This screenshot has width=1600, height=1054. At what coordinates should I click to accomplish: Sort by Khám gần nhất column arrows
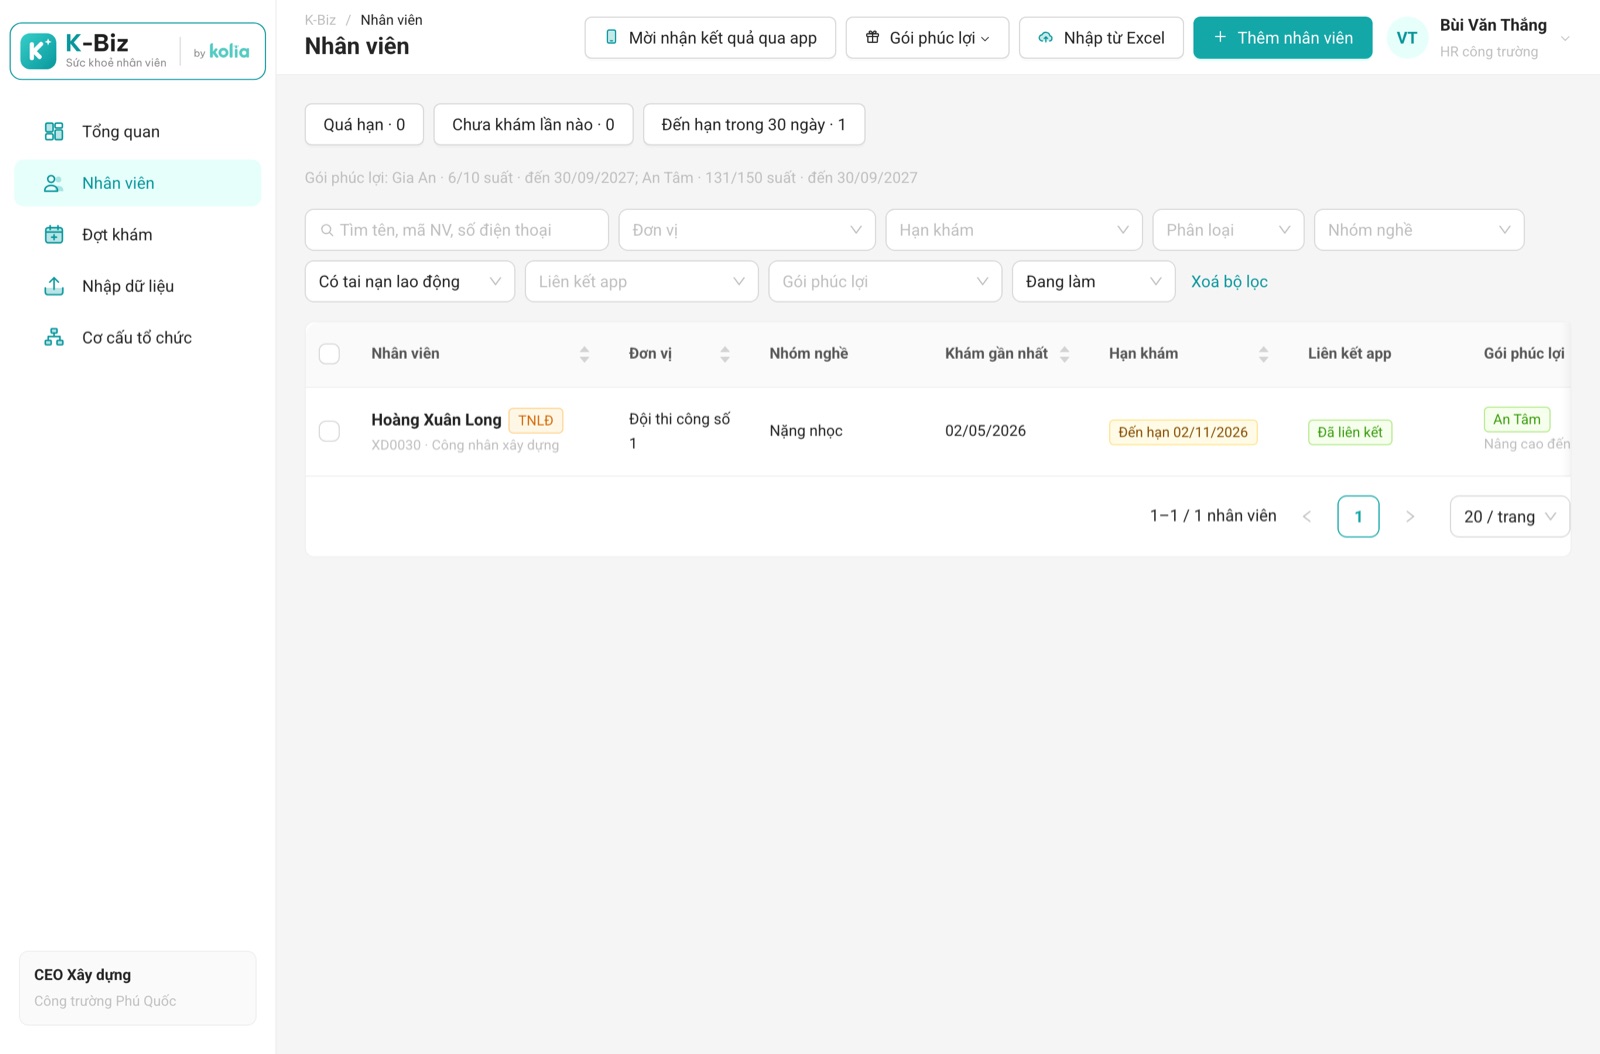pyautogui.click(x=1064, y=354)
